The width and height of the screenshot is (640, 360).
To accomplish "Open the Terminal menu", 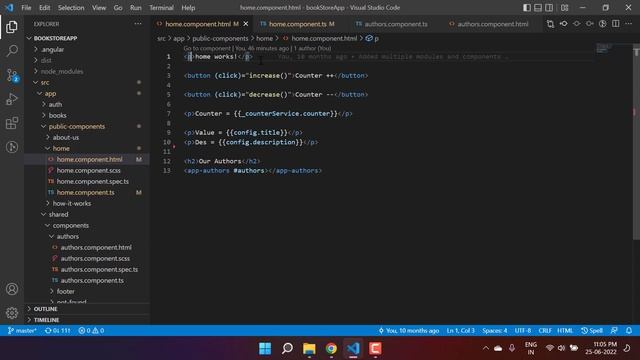I will (161, 8).
